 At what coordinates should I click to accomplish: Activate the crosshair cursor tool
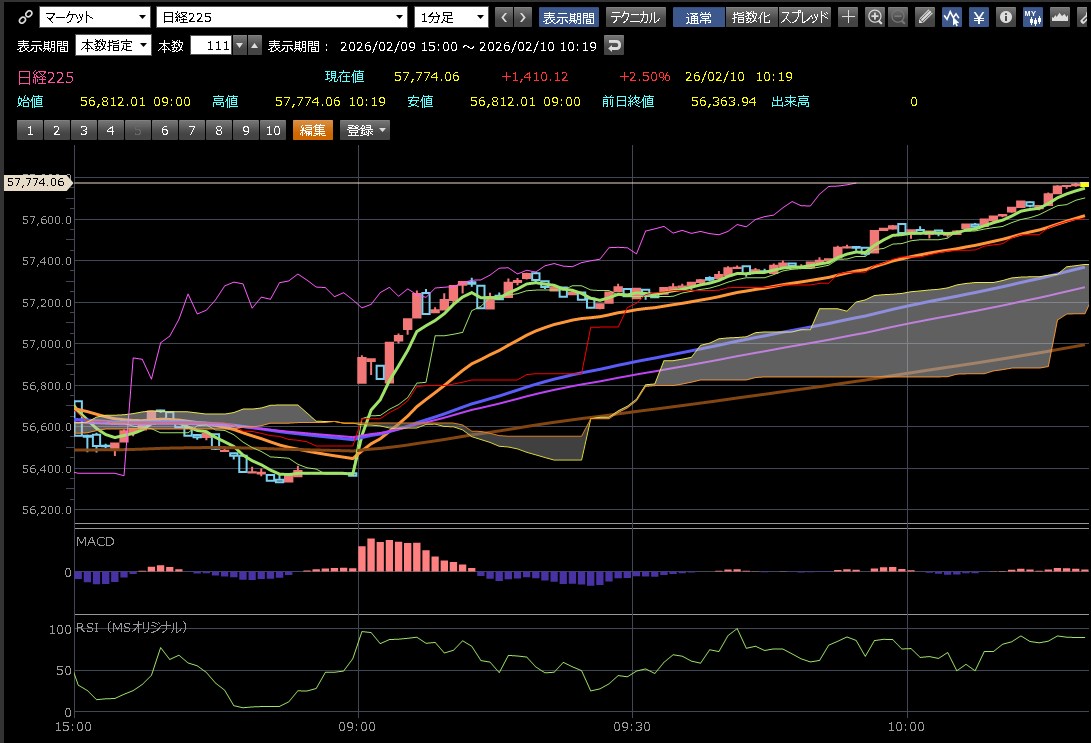pyautogui.click(x=848, y=17)
